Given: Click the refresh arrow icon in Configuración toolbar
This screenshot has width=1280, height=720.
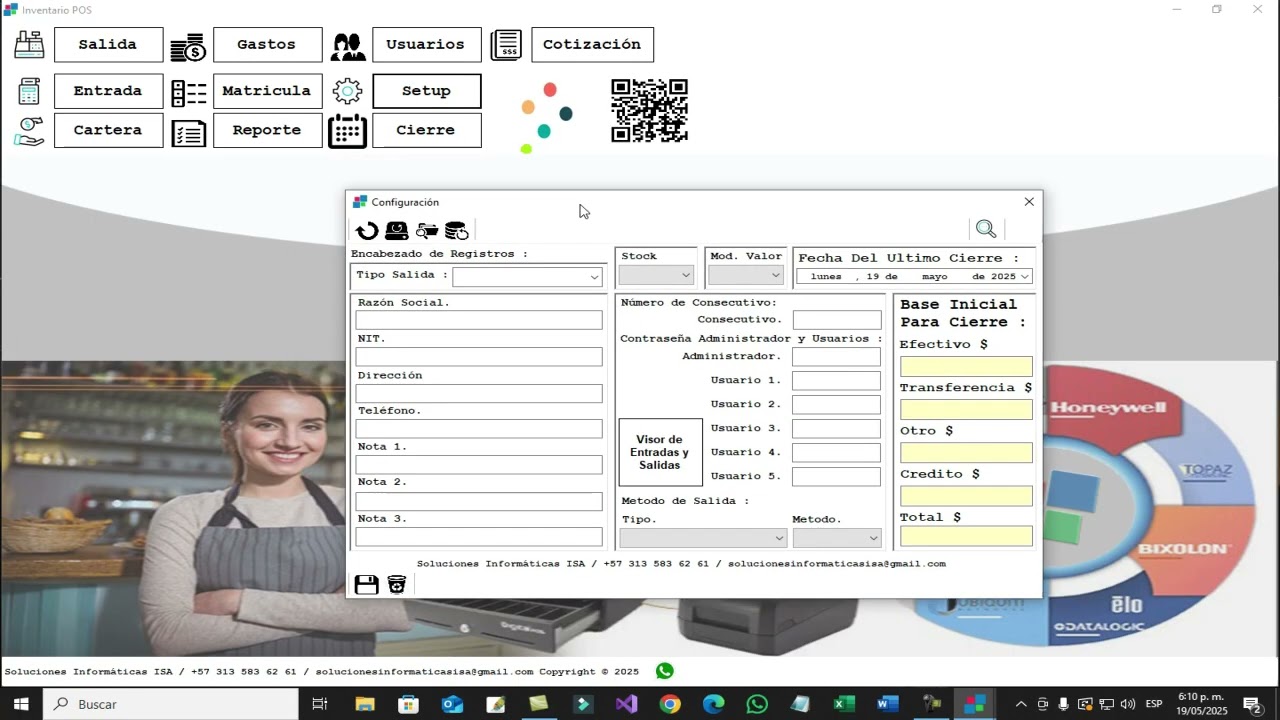Looking at the screenshot, I should point(367,231).
